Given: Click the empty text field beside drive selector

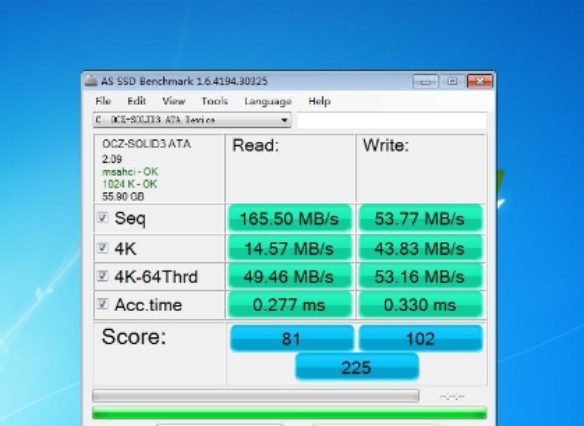Looking at the screenshot, I should point(392,120).
